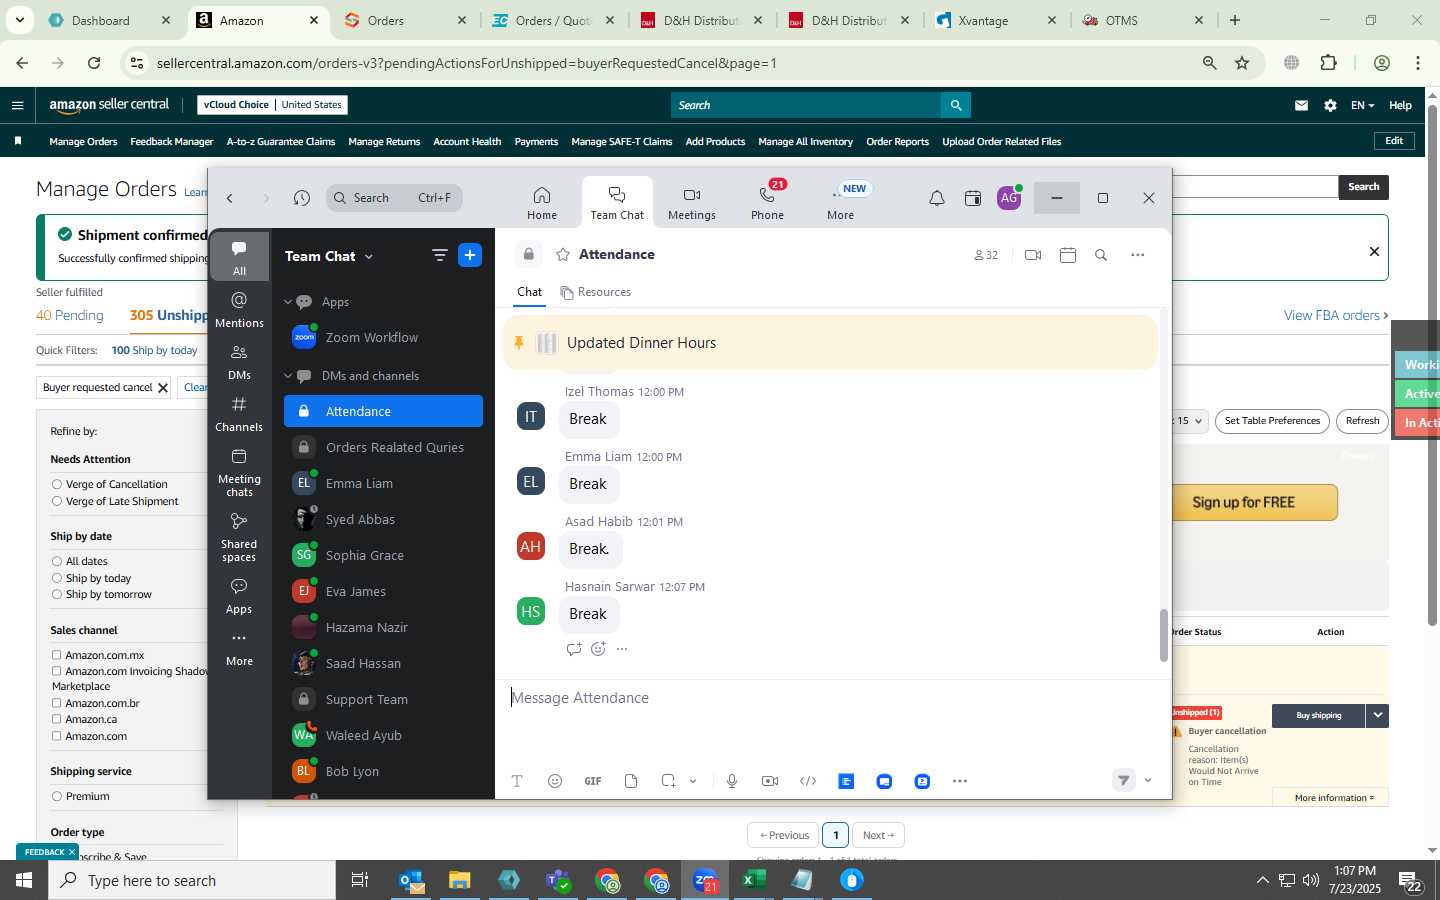
Task: Check Amazon.com.mx sales channel
Action: click(x=57, y=655)
